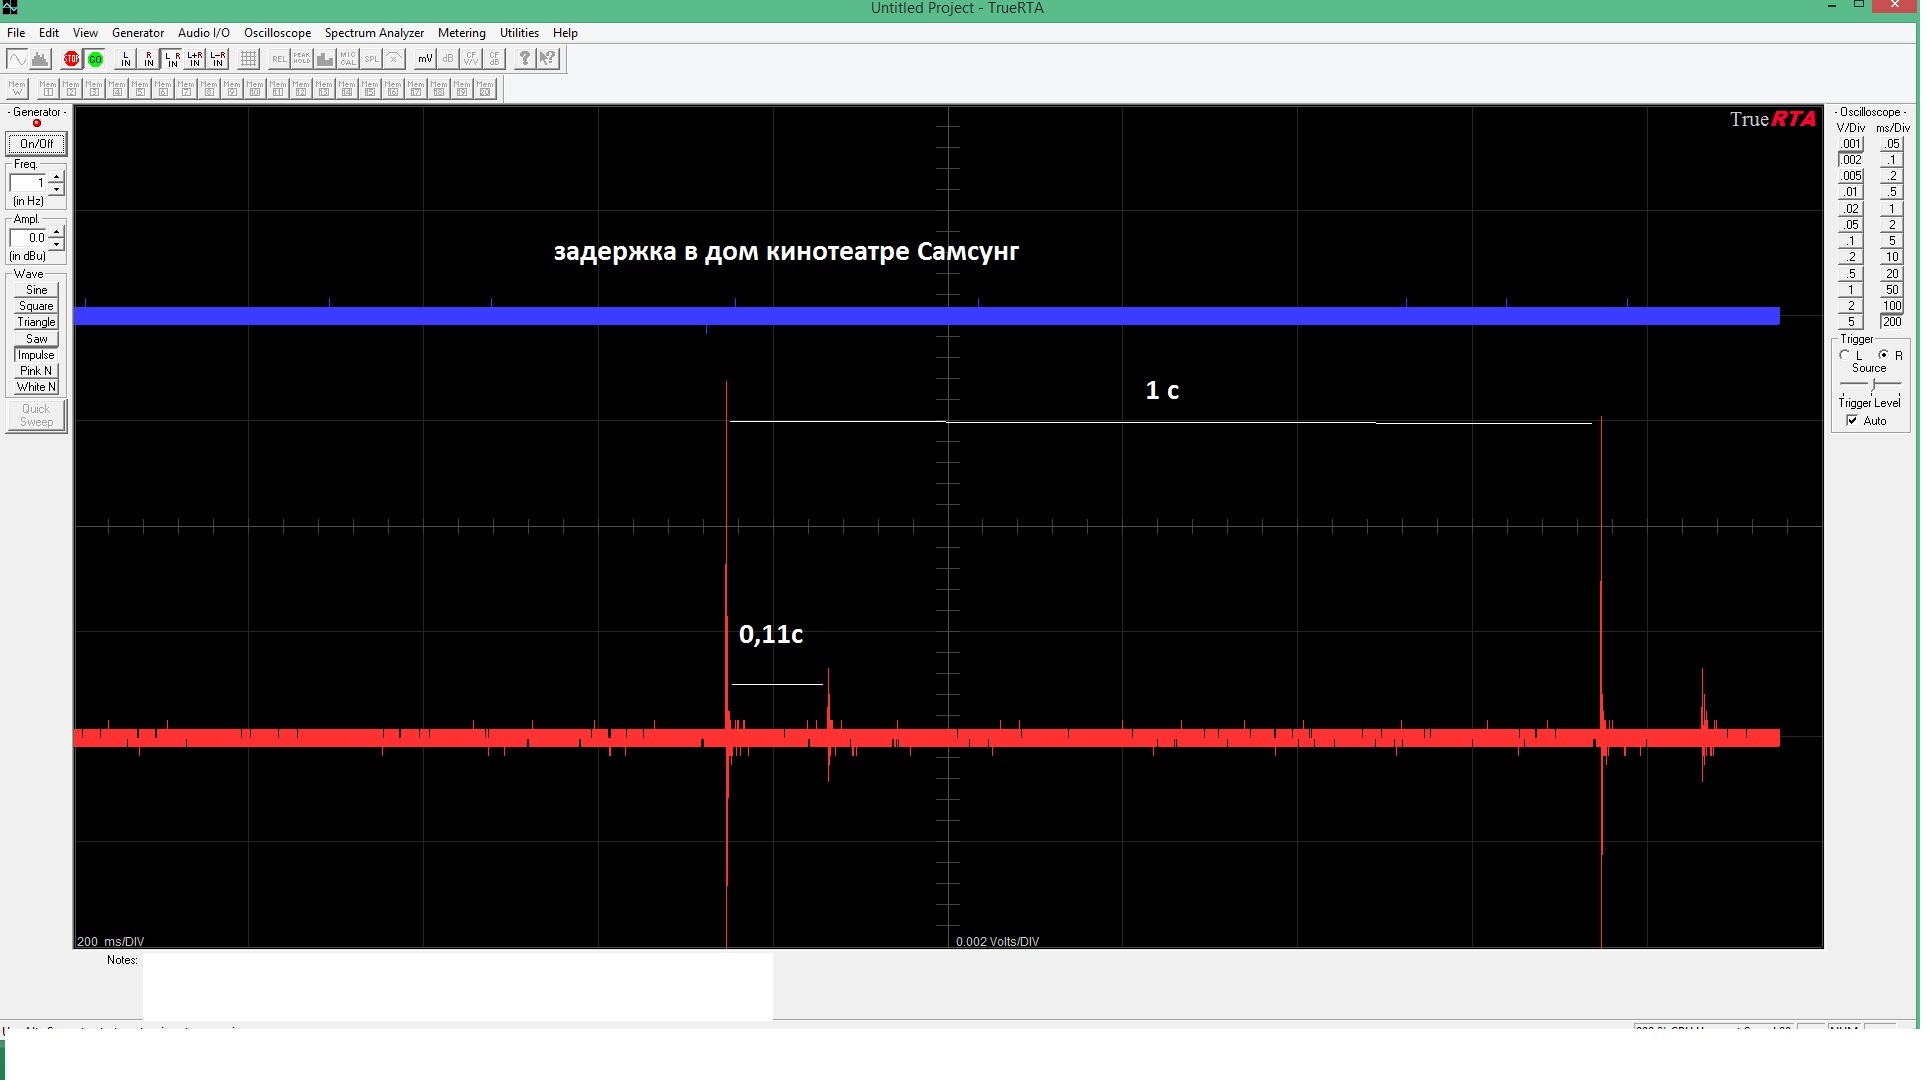Viewport: 1930px width, 1080px height.
Task: Select trigger source L radio button
Action: point(1845,355)
